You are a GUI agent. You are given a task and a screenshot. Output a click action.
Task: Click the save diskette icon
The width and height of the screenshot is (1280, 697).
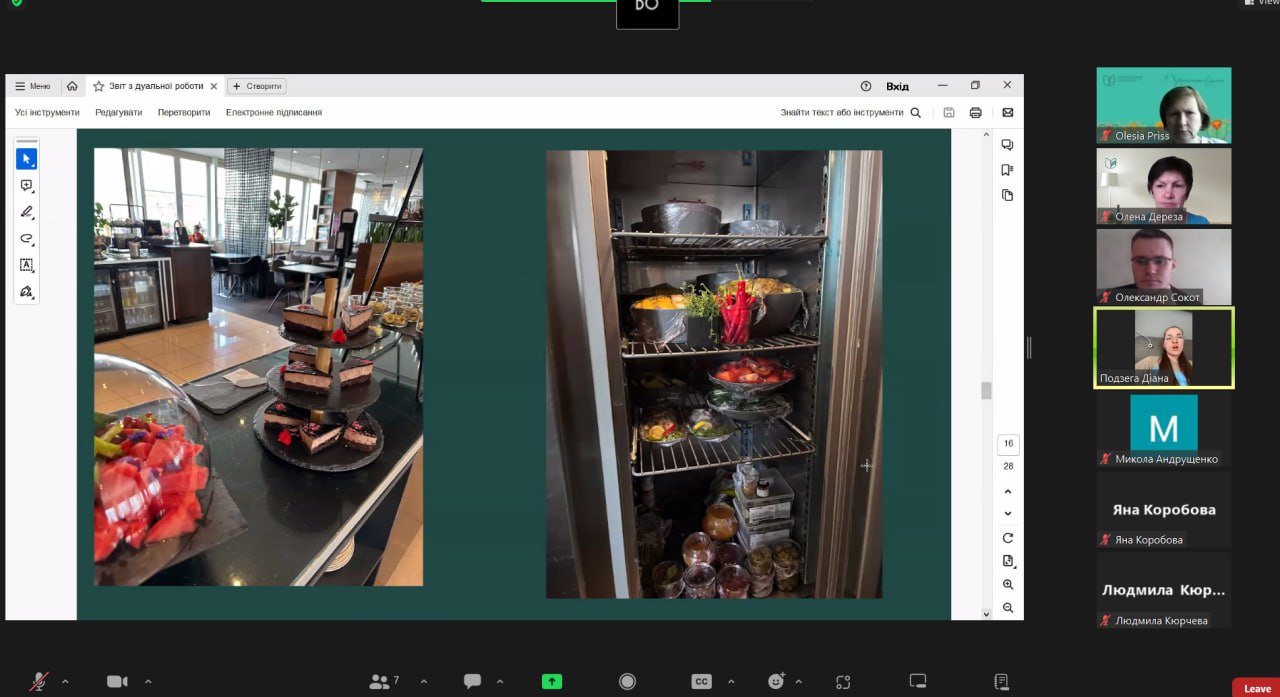point(949,112)
